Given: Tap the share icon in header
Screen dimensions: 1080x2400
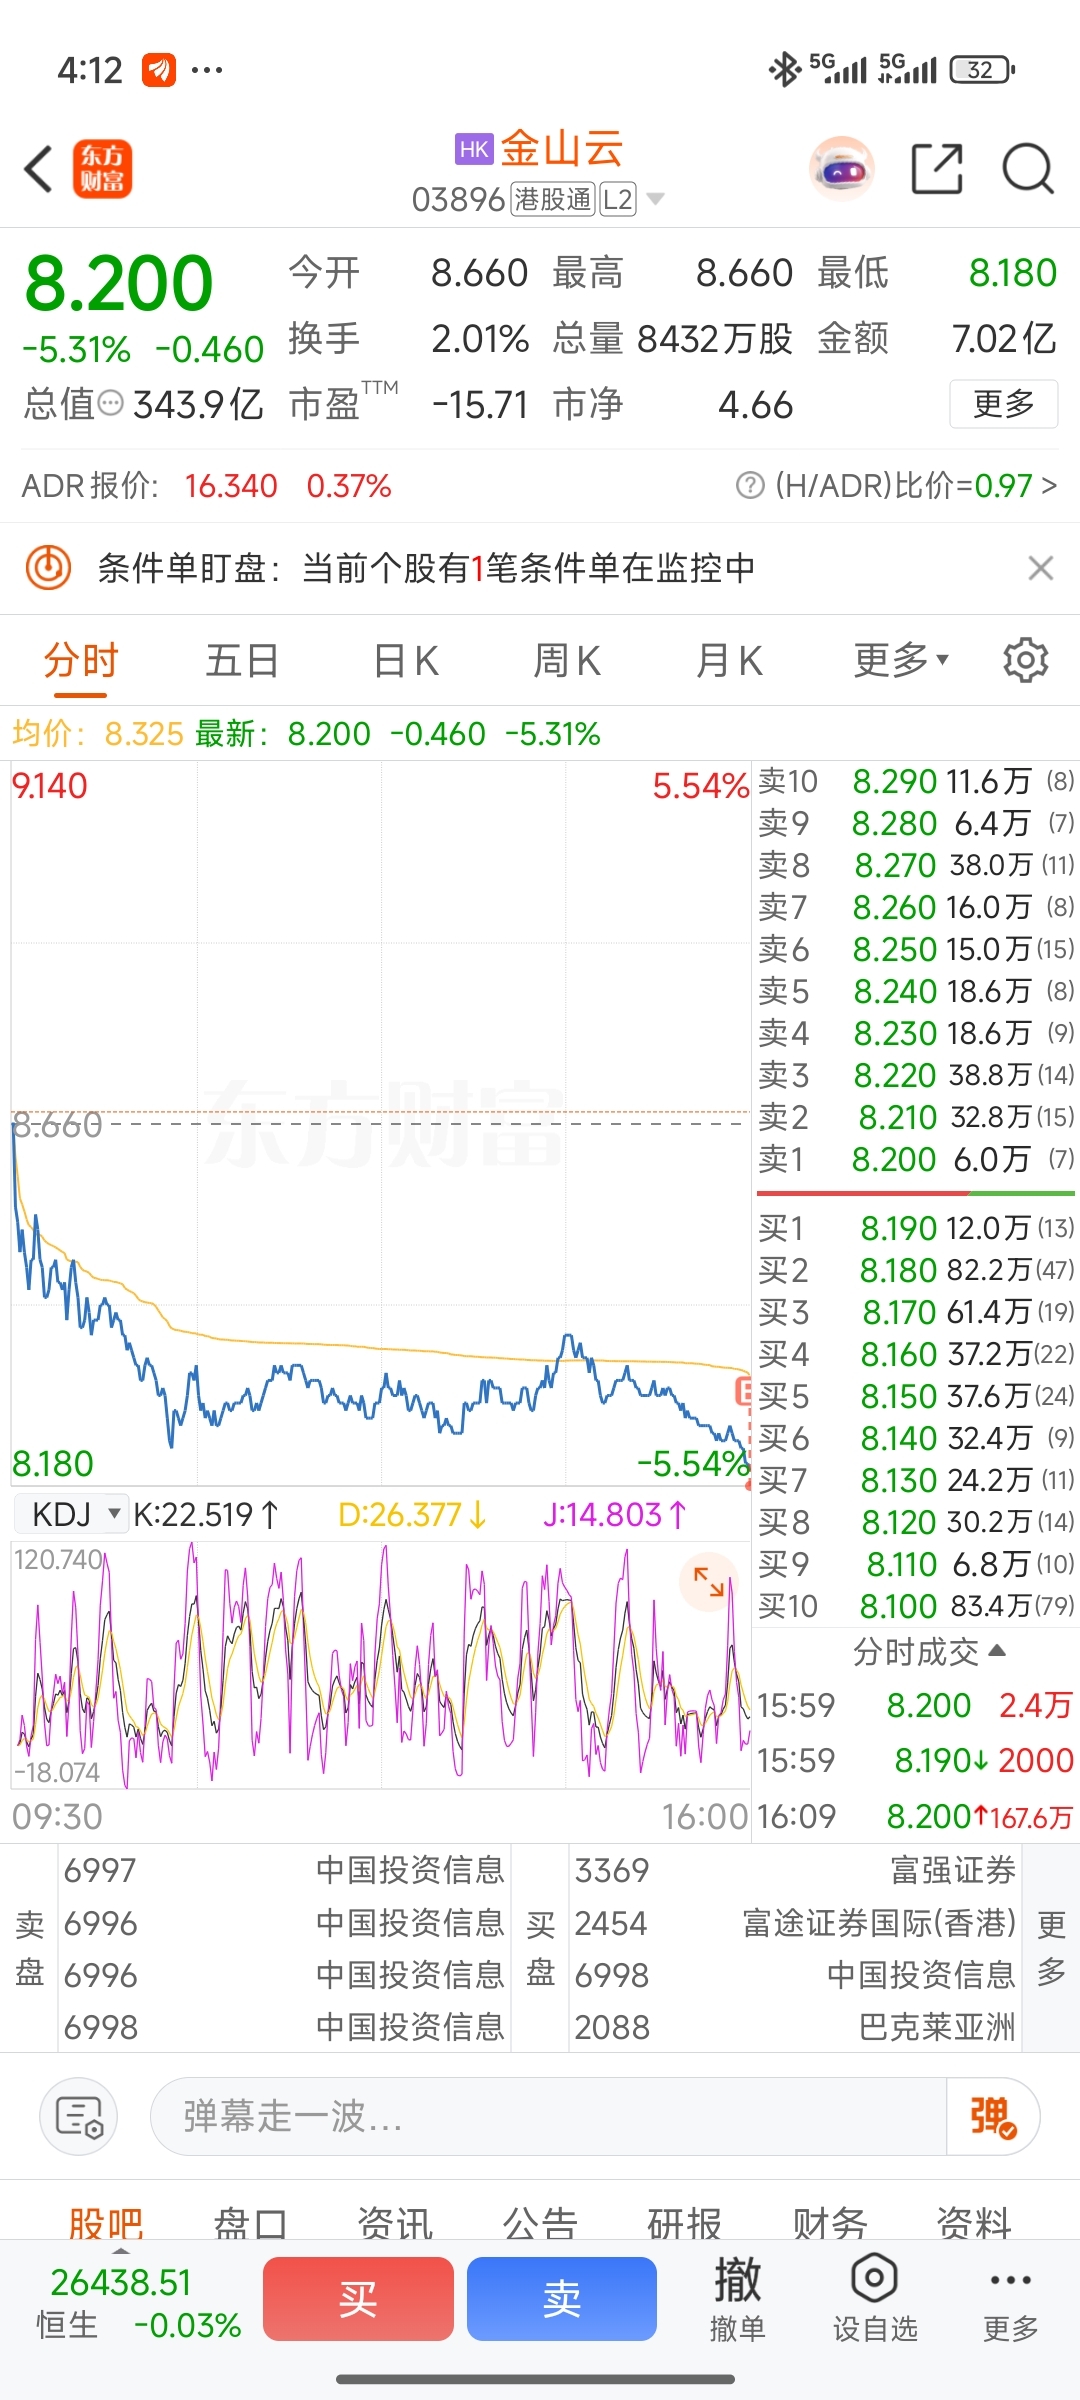Looking at the screenshot, I should (937, 168).
